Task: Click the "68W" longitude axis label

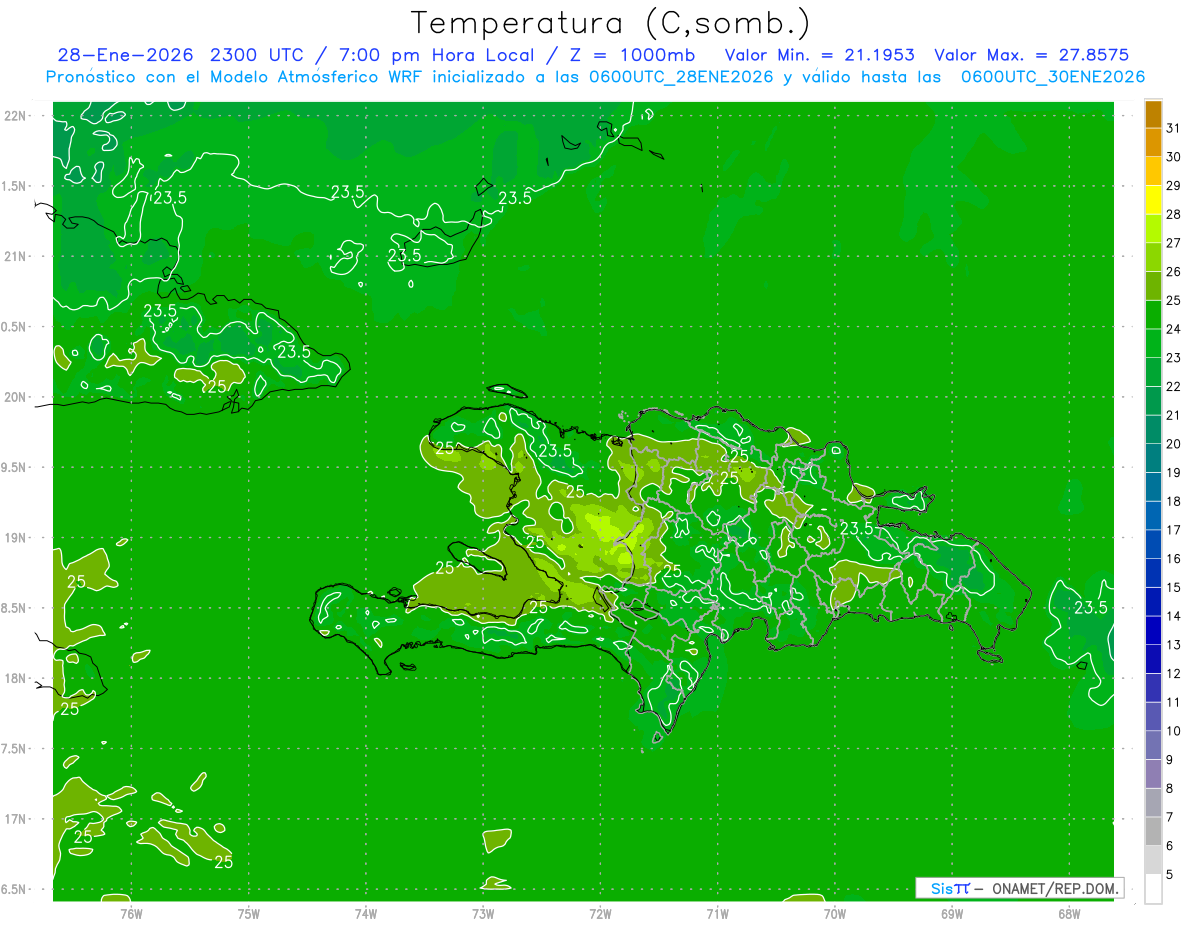Action: pyautogui.click(x=1069, y=913)
